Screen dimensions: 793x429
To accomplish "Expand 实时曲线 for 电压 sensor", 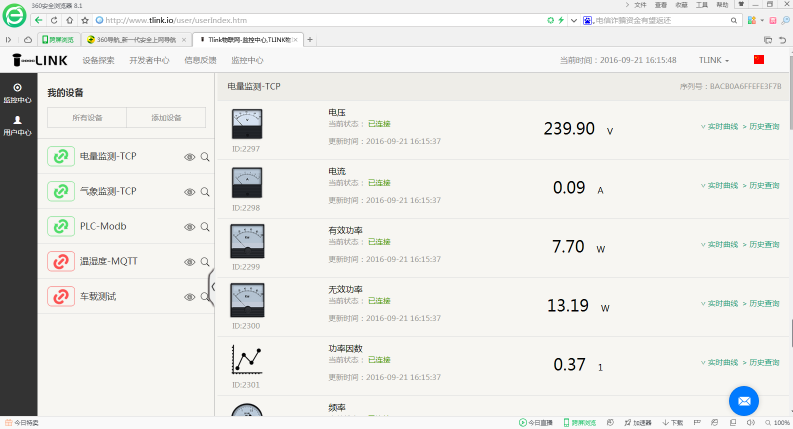I will [721, 127].
